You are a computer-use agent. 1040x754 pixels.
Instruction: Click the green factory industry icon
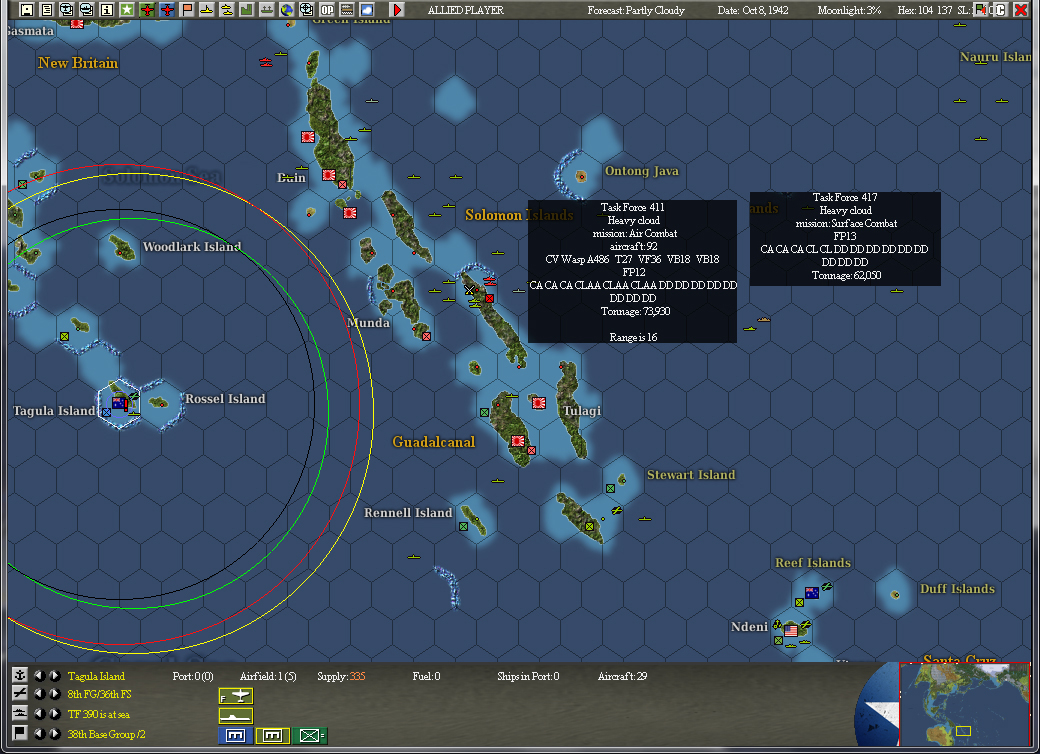pos(247,10)
